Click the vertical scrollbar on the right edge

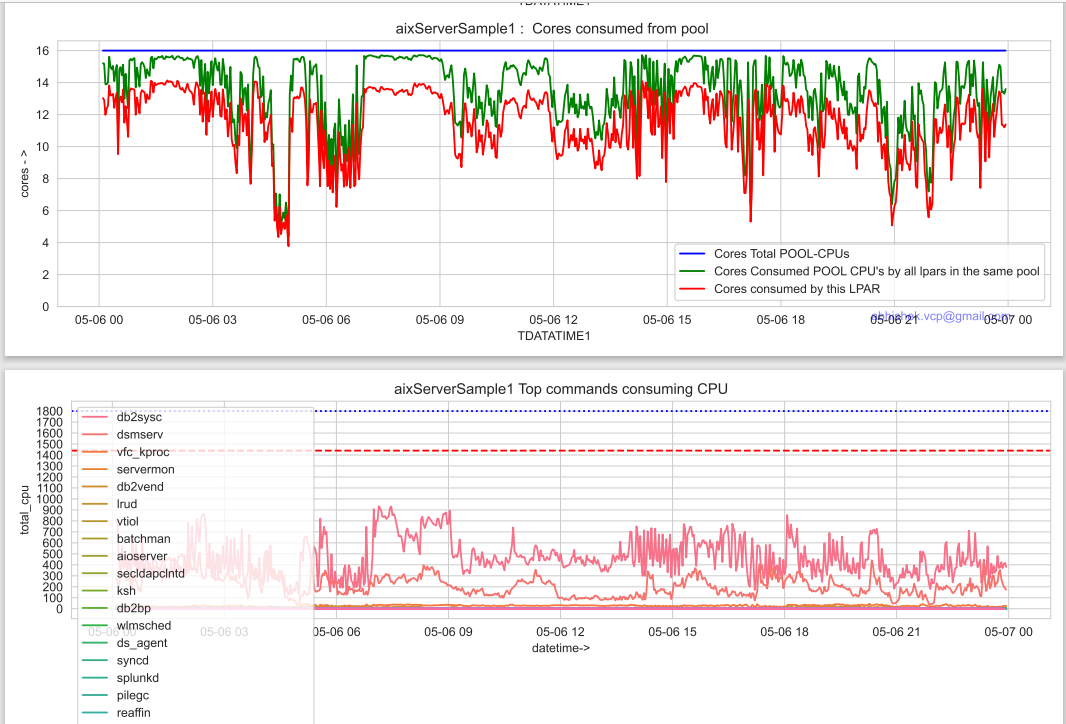pos(1061,360)
